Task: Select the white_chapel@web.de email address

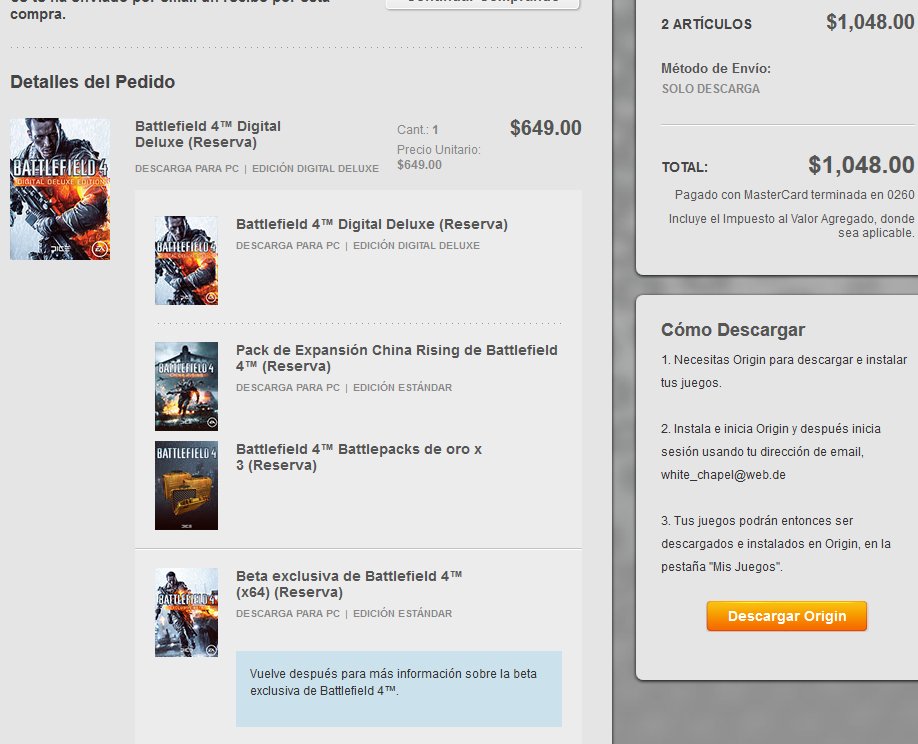Action: tap(723, 475)
